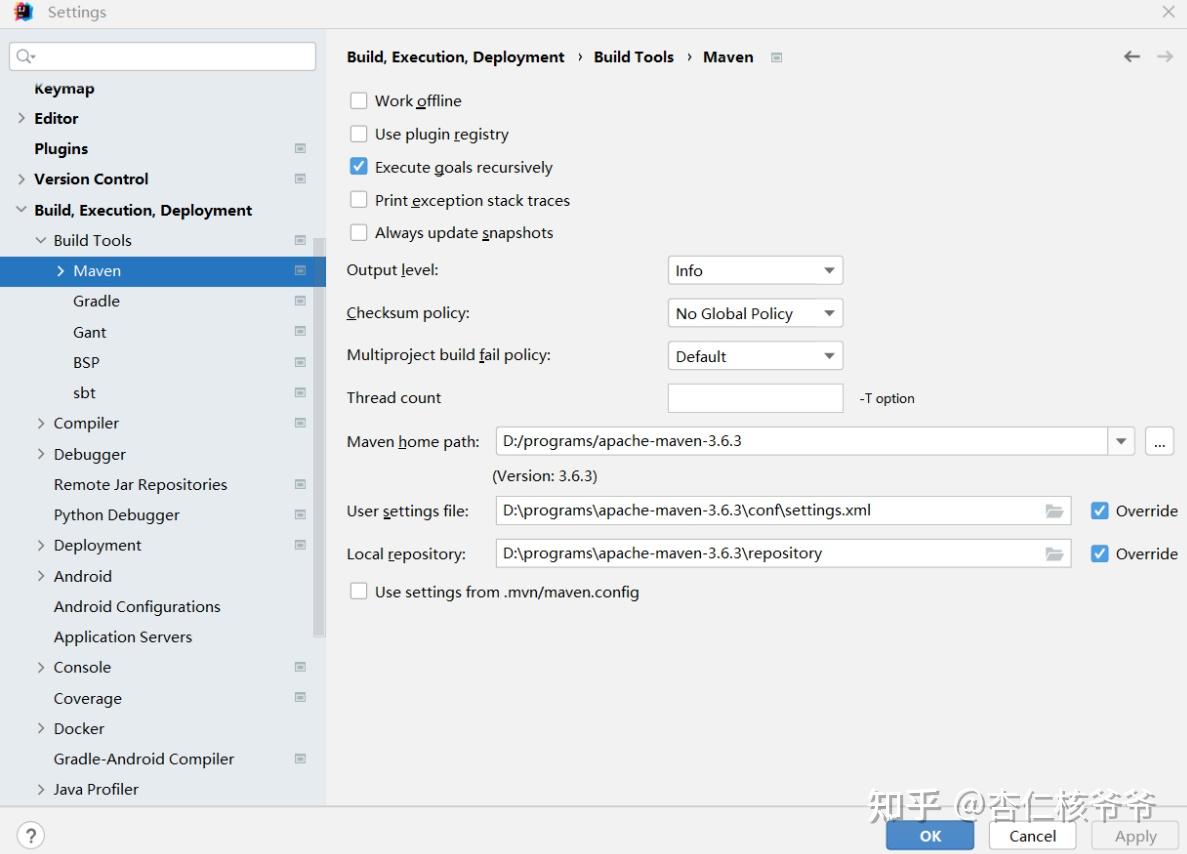Click the help question mark icon

pyautogui.click(x=31, y=835)
